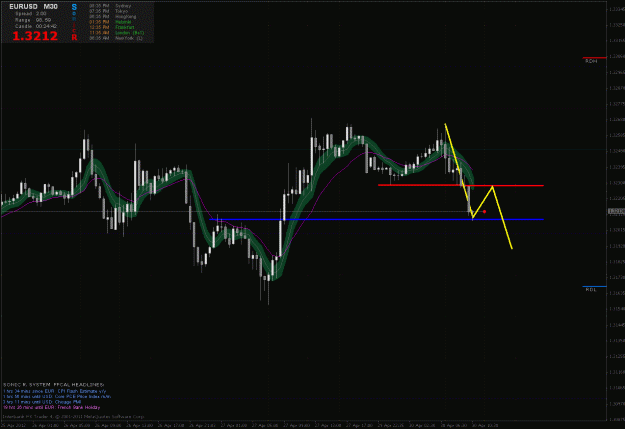Click the Sonic R vertical logo
The width and height of the screenshot is (625, 429).
pyautogui.click(x=74, y=22)
